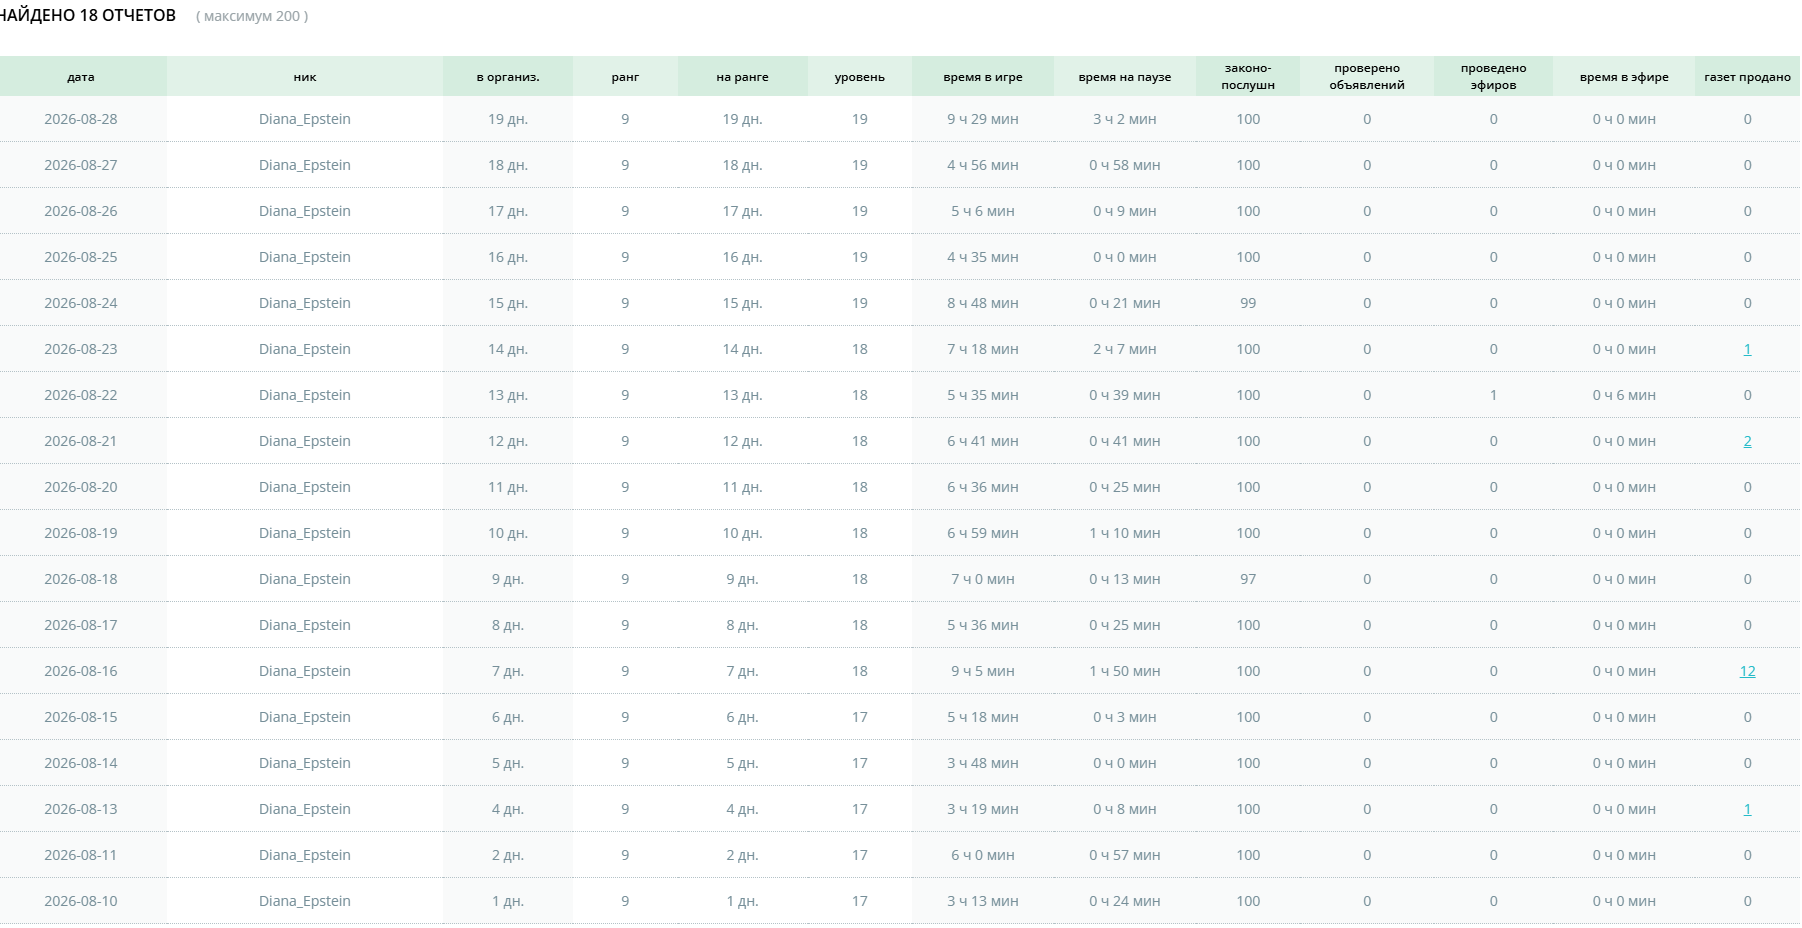The height and width of the screenshot is (928, 1802).
Task: Click Diana_Epstein in the 2026-08-15 row
Action: (305, 717)
